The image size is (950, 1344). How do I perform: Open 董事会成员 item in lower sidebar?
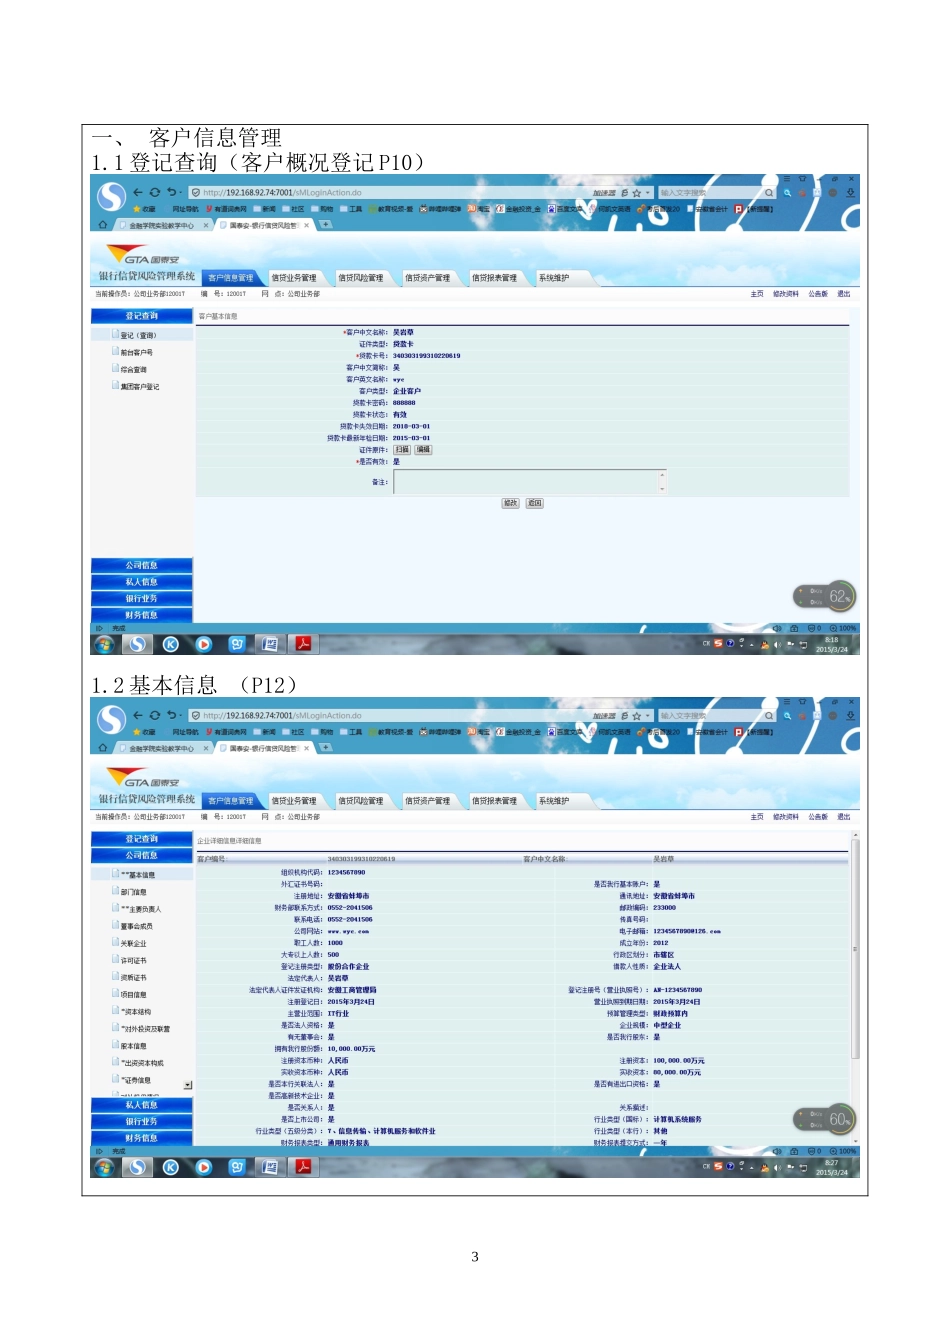point(133,926)
